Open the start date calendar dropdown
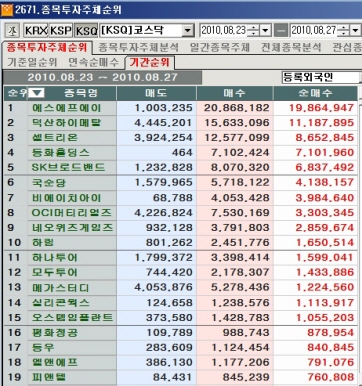Viewport: 362px width, 386px height. point(265,31)
